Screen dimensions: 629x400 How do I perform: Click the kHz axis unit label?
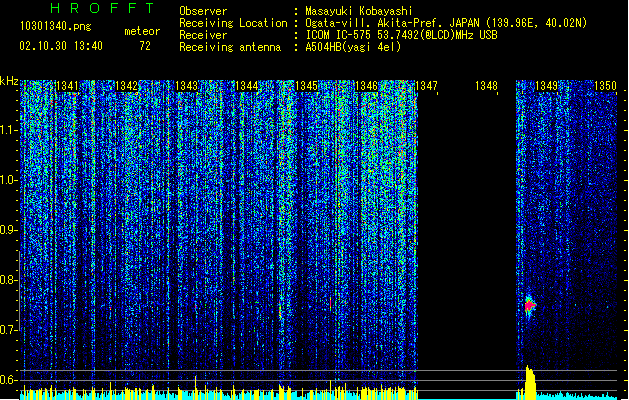click(x=9, y=81)
